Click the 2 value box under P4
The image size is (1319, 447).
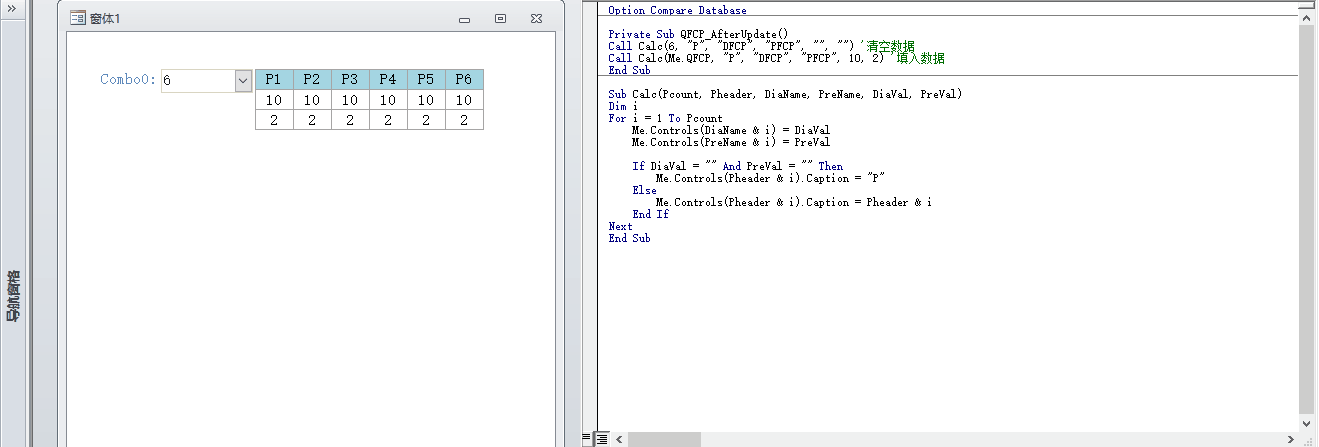pyautogui.click(x=388, y=120)
